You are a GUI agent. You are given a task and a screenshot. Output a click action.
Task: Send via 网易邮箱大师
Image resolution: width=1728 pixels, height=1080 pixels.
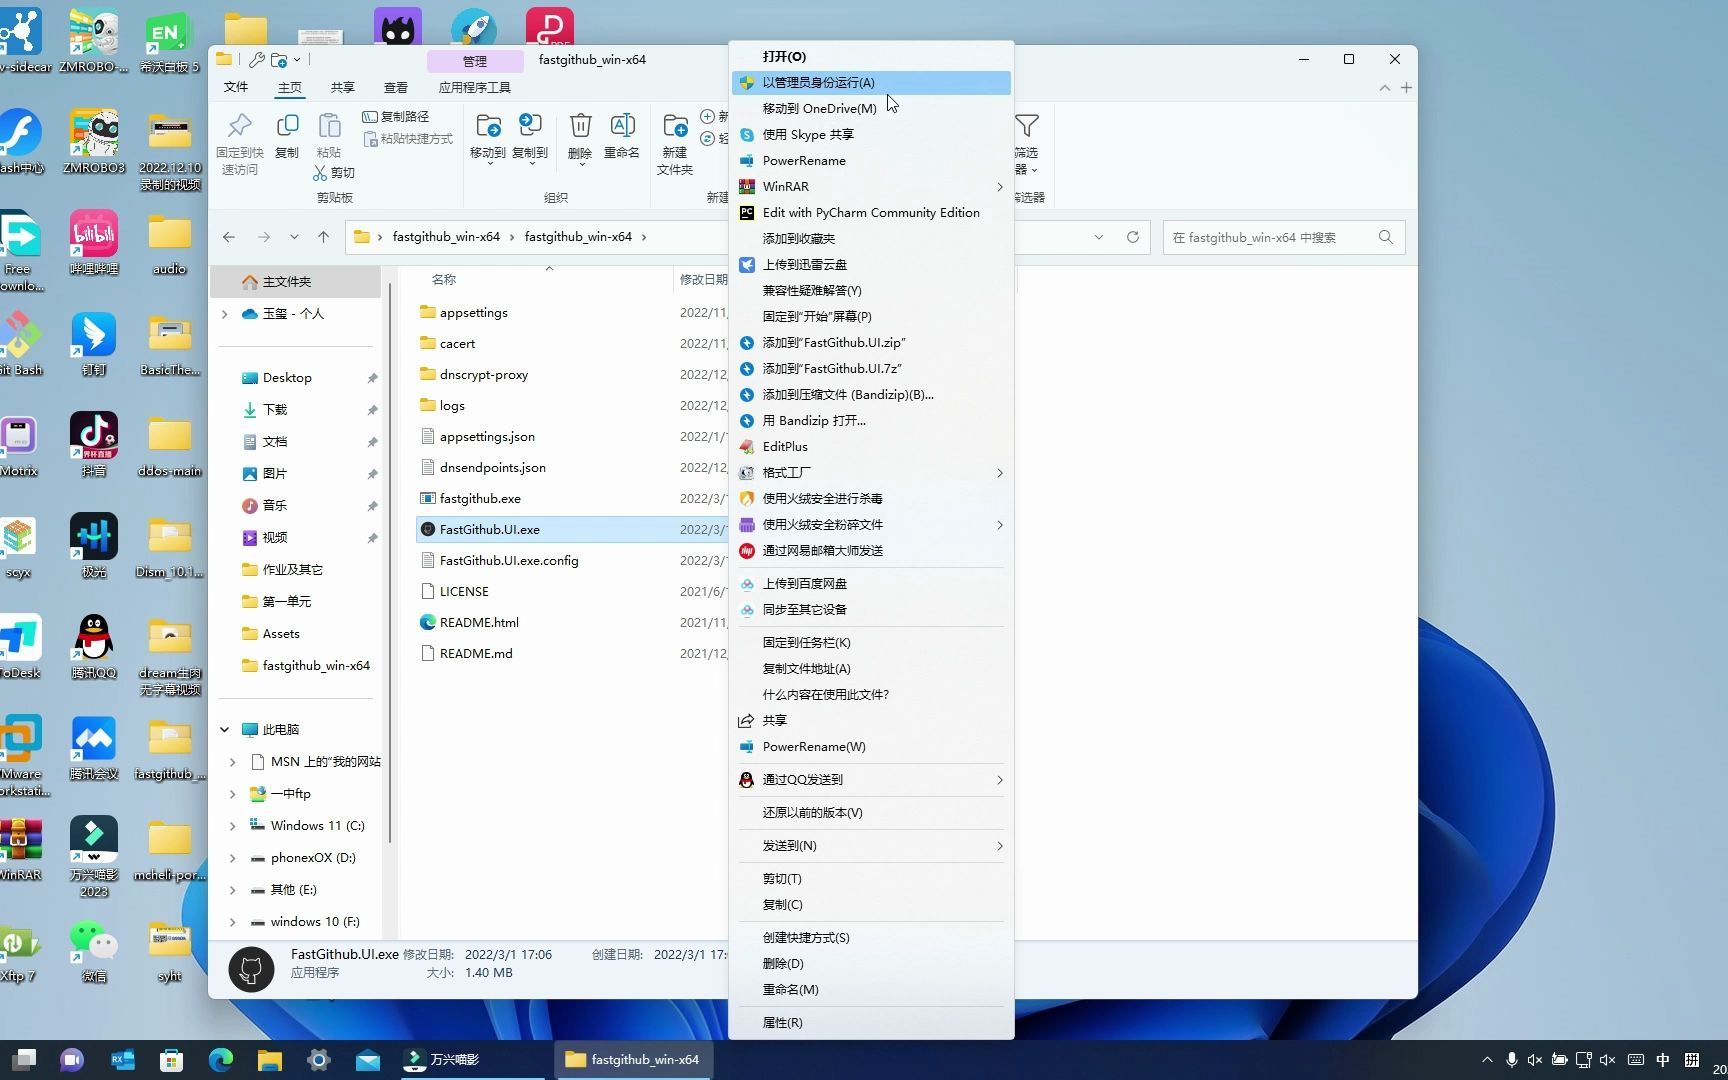pyautogui.click(x=871, y=551)
